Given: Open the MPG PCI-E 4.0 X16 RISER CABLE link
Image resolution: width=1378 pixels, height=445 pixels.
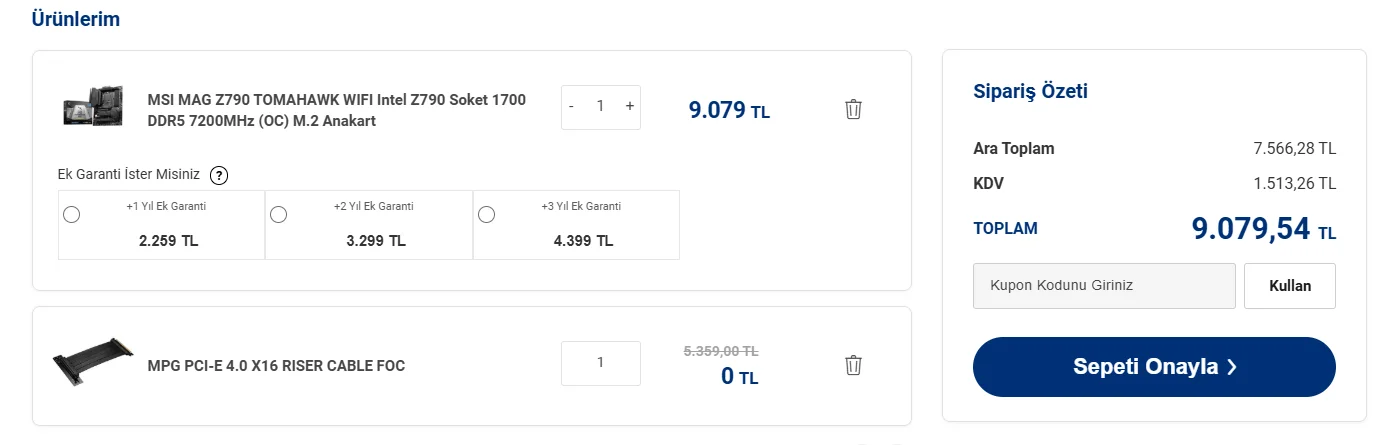Looking at the screenshot, I should [276, 366].
